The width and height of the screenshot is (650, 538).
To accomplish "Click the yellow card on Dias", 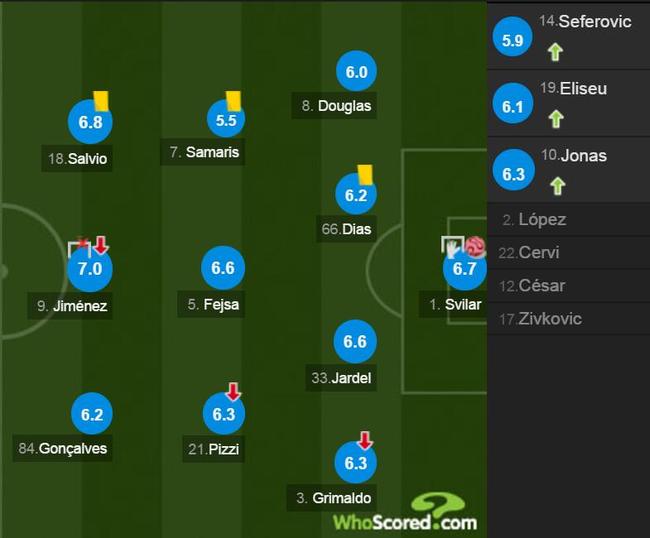I will coord(365,174).
